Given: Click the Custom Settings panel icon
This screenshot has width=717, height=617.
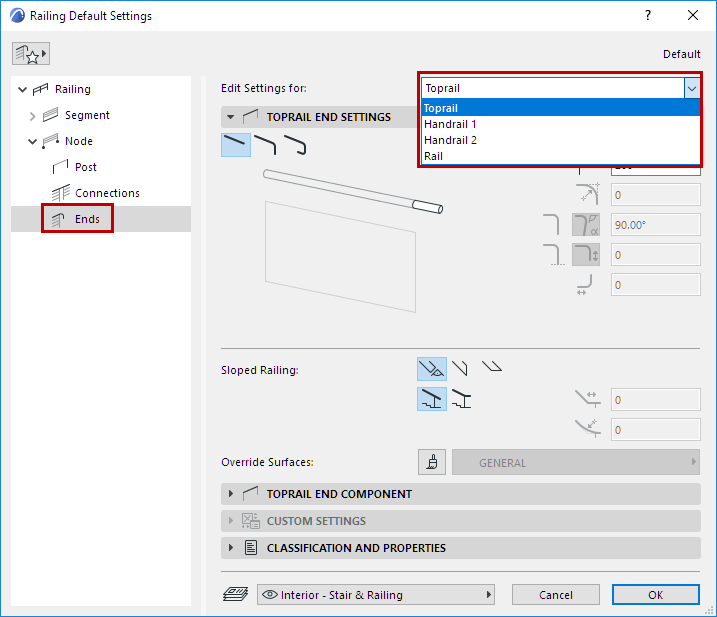Looking at the screenshot, I should click(x=251, y=520).
